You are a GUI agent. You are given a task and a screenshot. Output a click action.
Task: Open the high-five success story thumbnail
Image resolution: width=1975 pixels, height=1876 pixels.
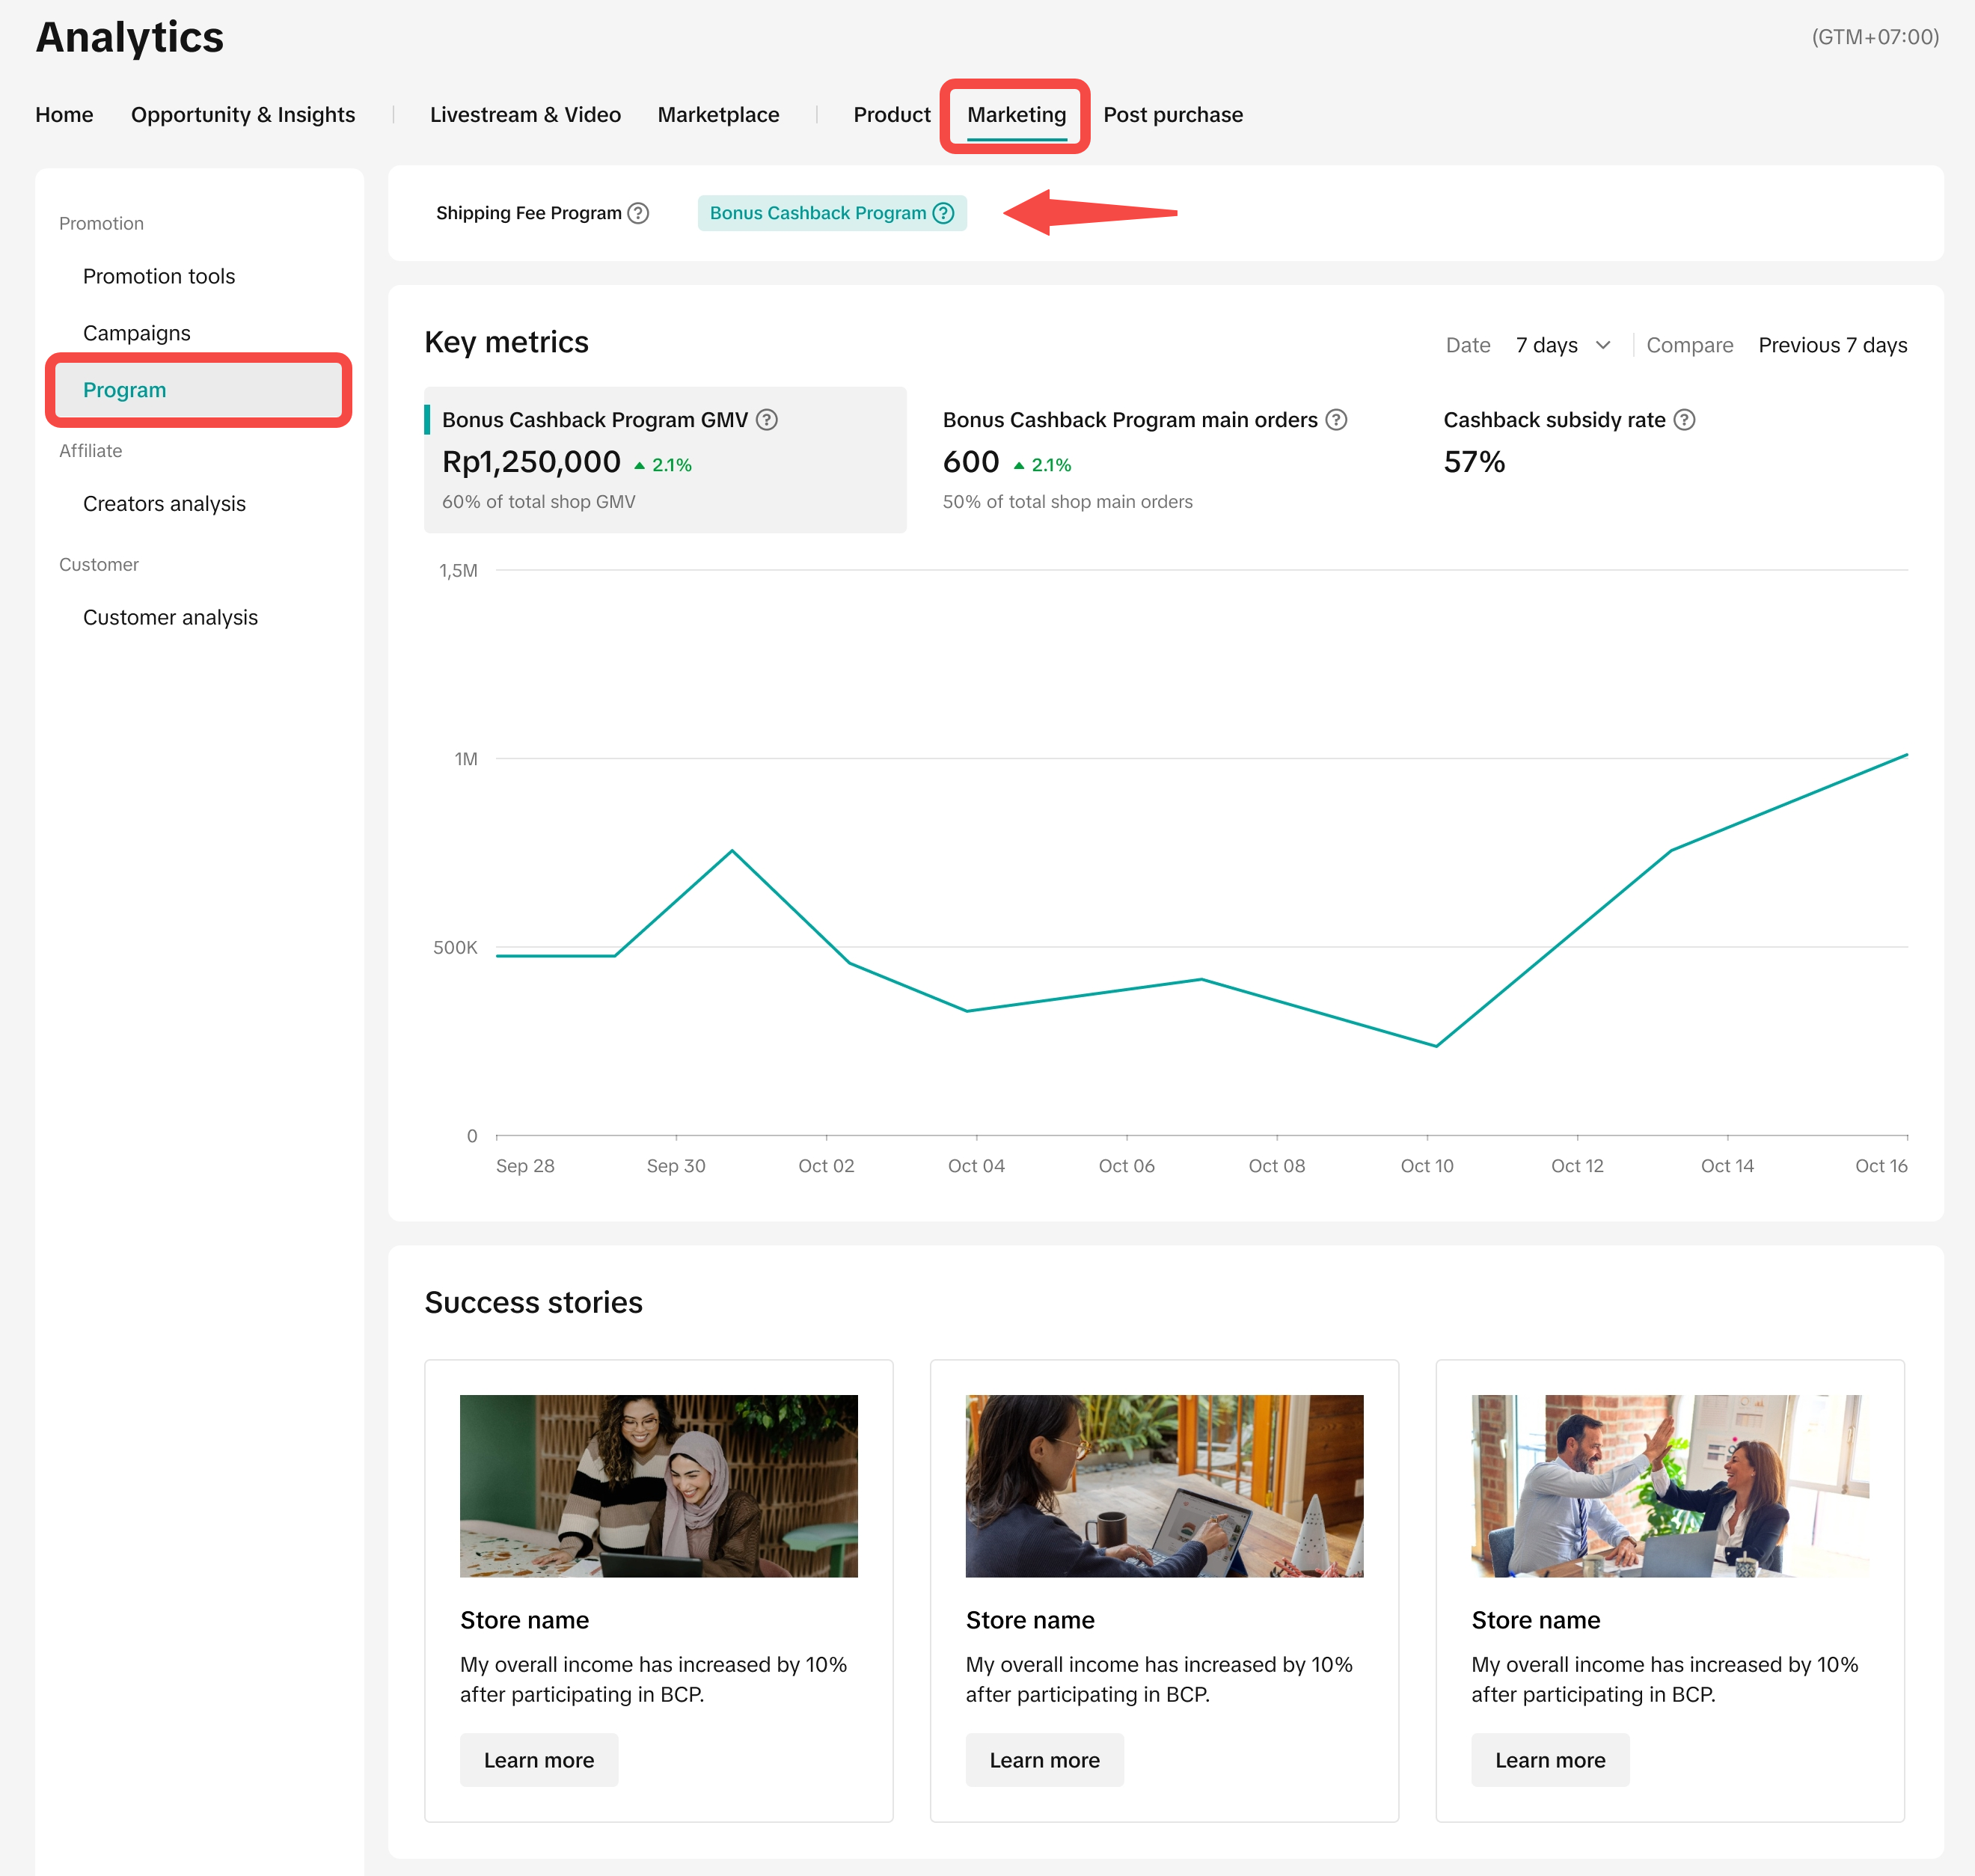[x=1669, y=1486]
